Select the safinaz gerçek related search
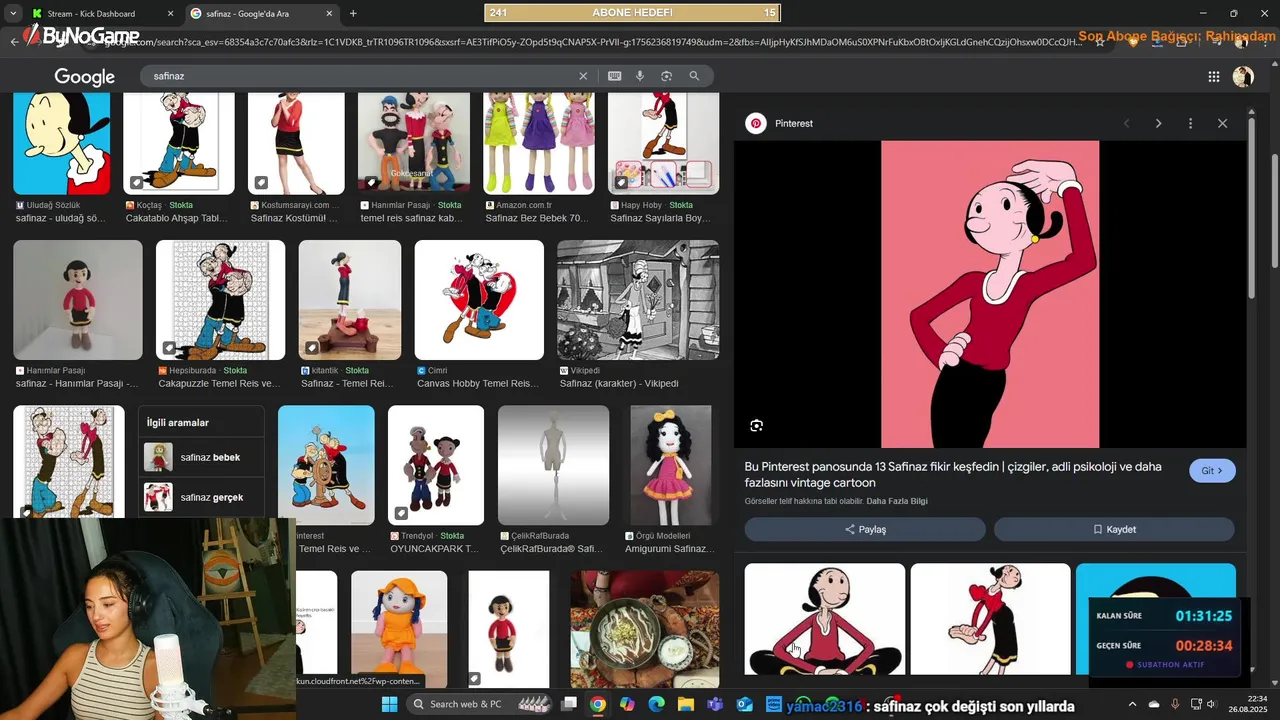Image resolution: width=1280 pixels, height=720 pixels. (201, 497)
